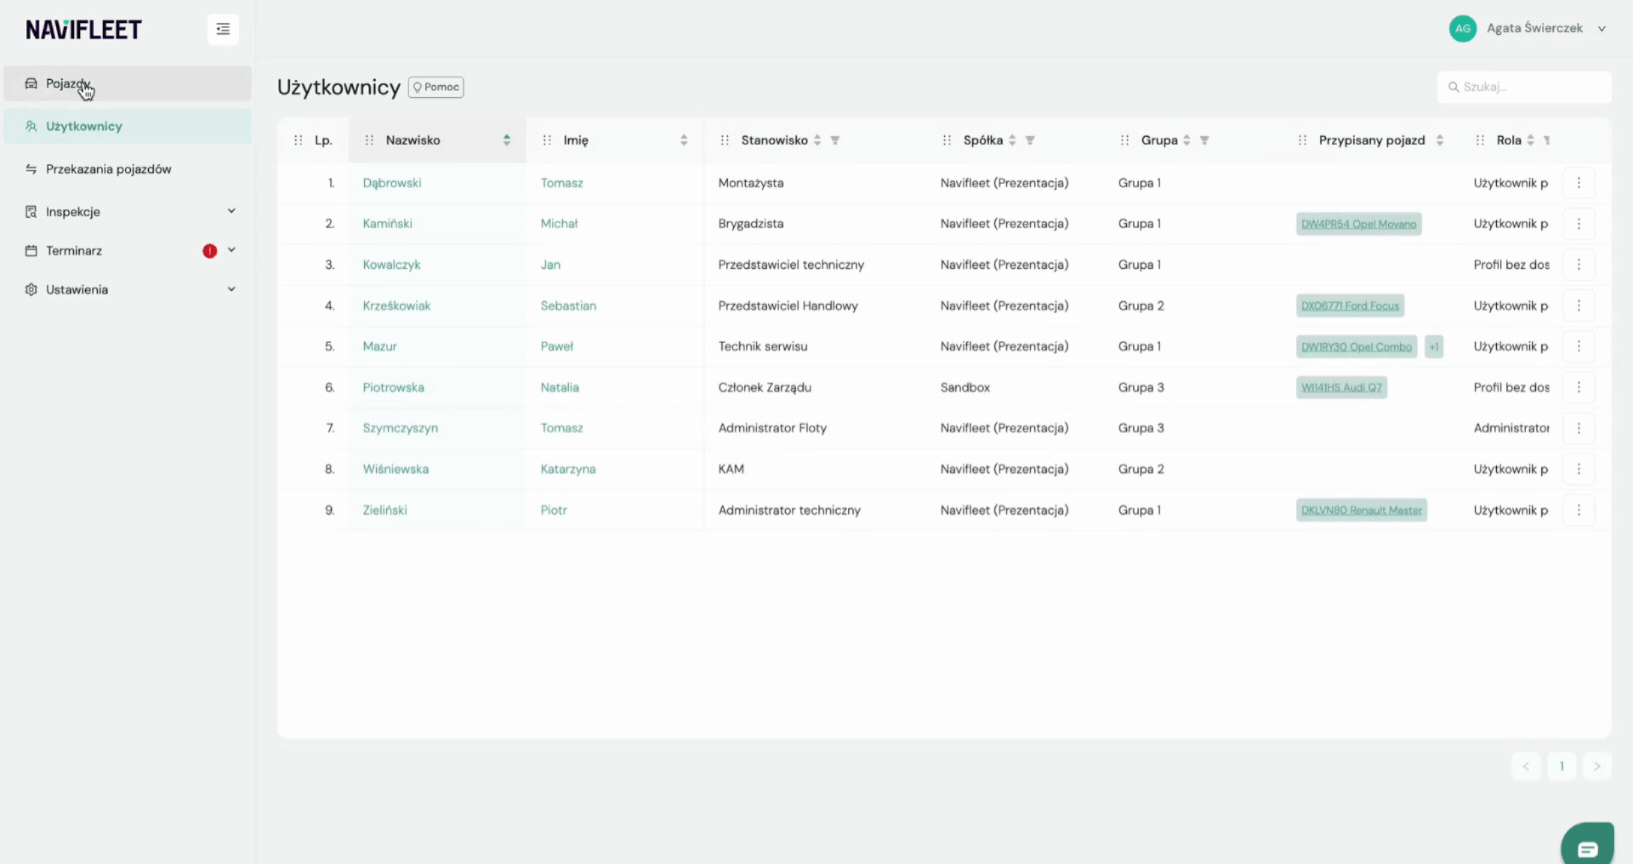Open the user profile of Kamiński
The image size is (1633, 864).
tap(387, 224)
